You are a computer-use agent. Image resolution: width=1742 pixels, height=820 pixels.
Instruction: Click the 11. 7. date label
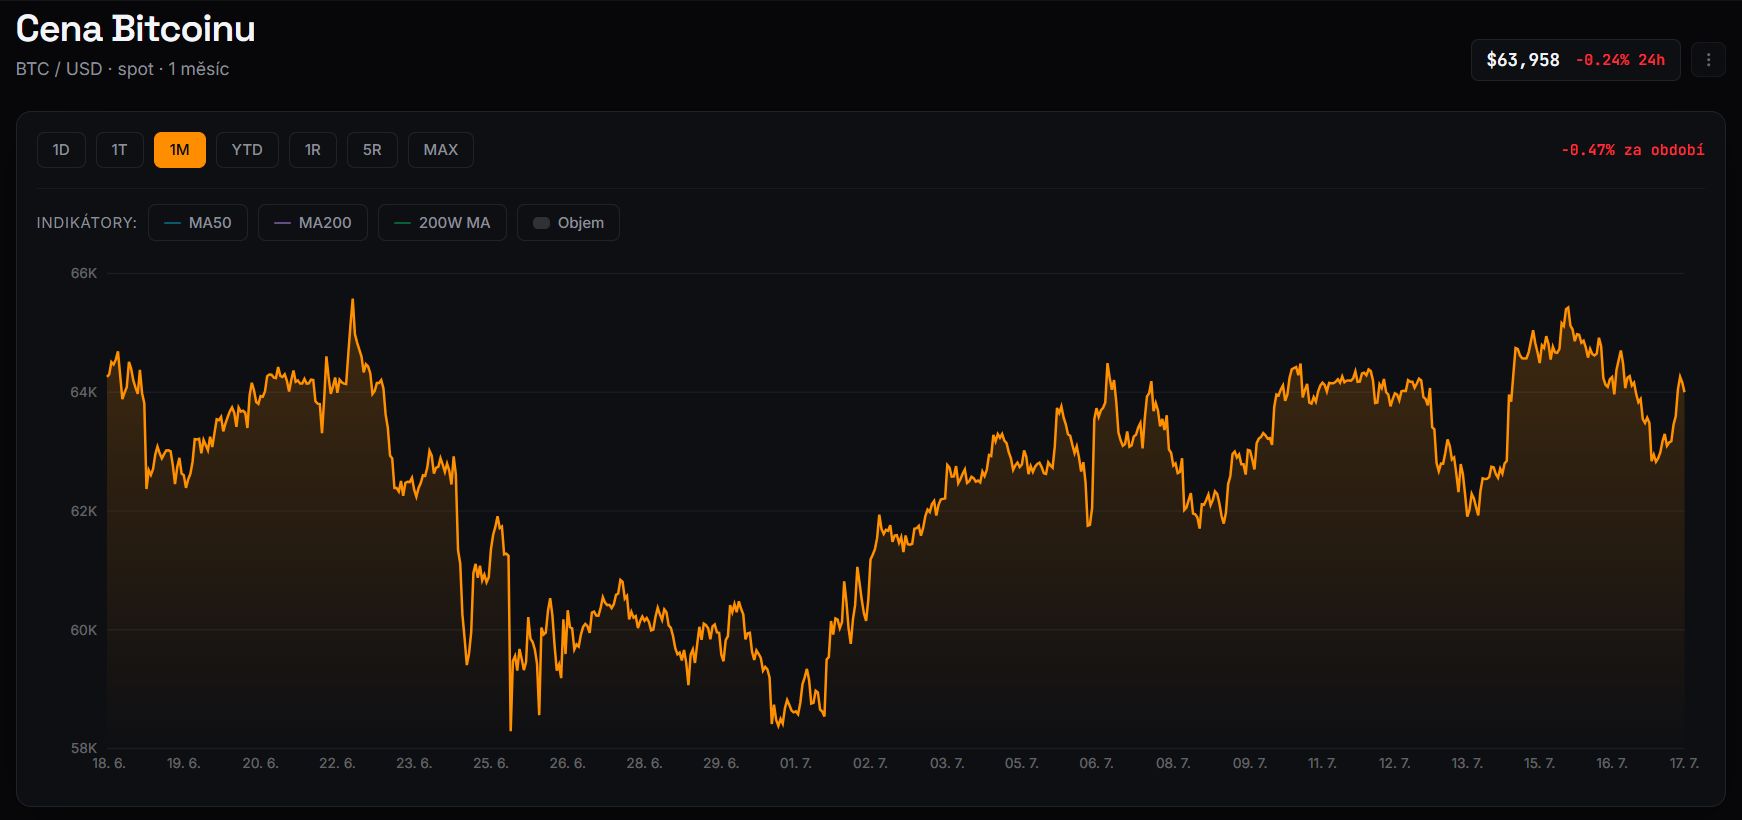(1322, 763)
